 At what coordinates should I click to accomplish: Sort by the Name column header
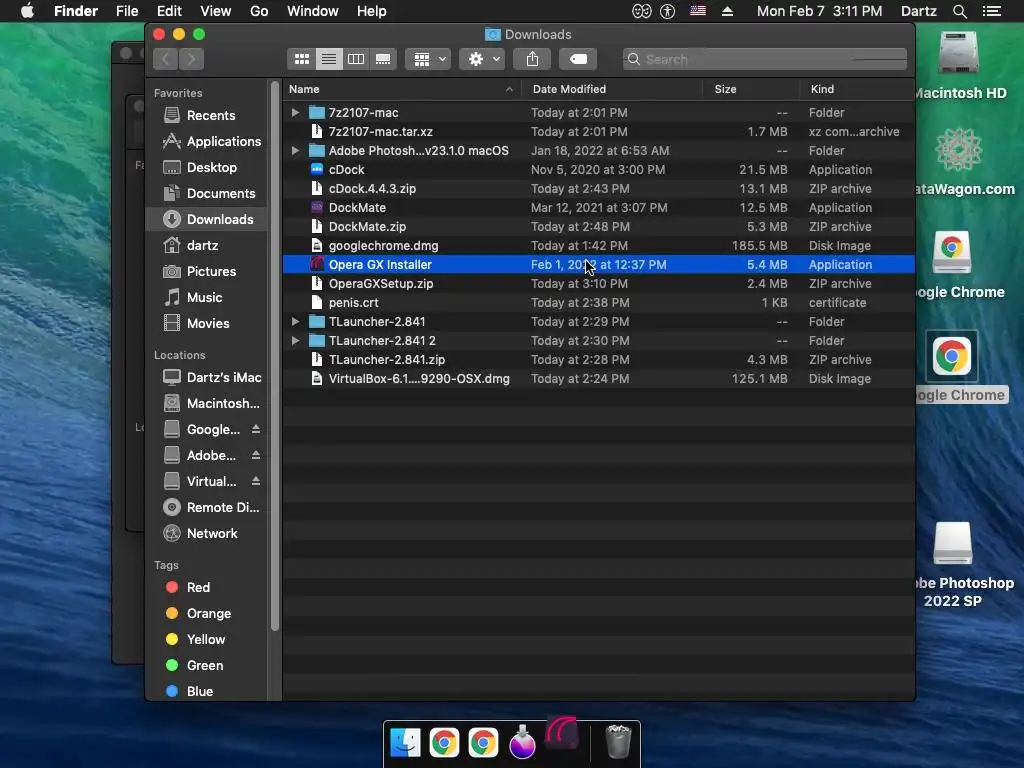pos(402,89)
